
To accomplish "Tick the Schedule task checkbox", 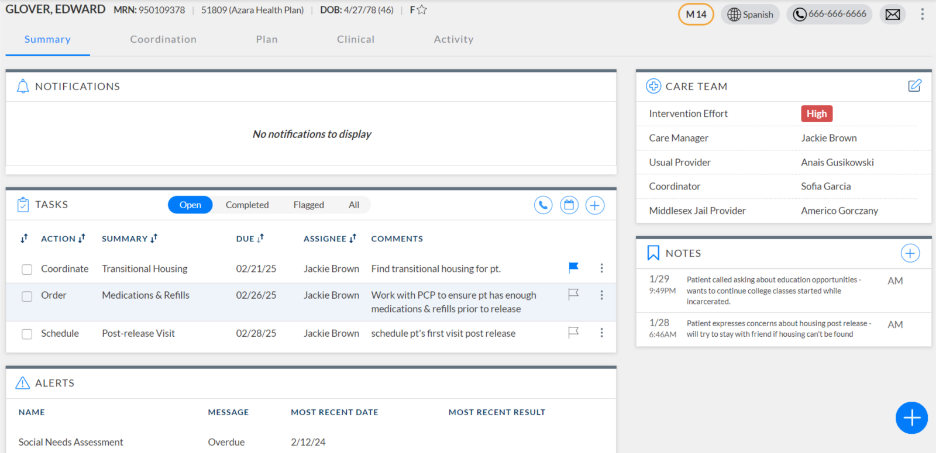I will click(27, 334).
